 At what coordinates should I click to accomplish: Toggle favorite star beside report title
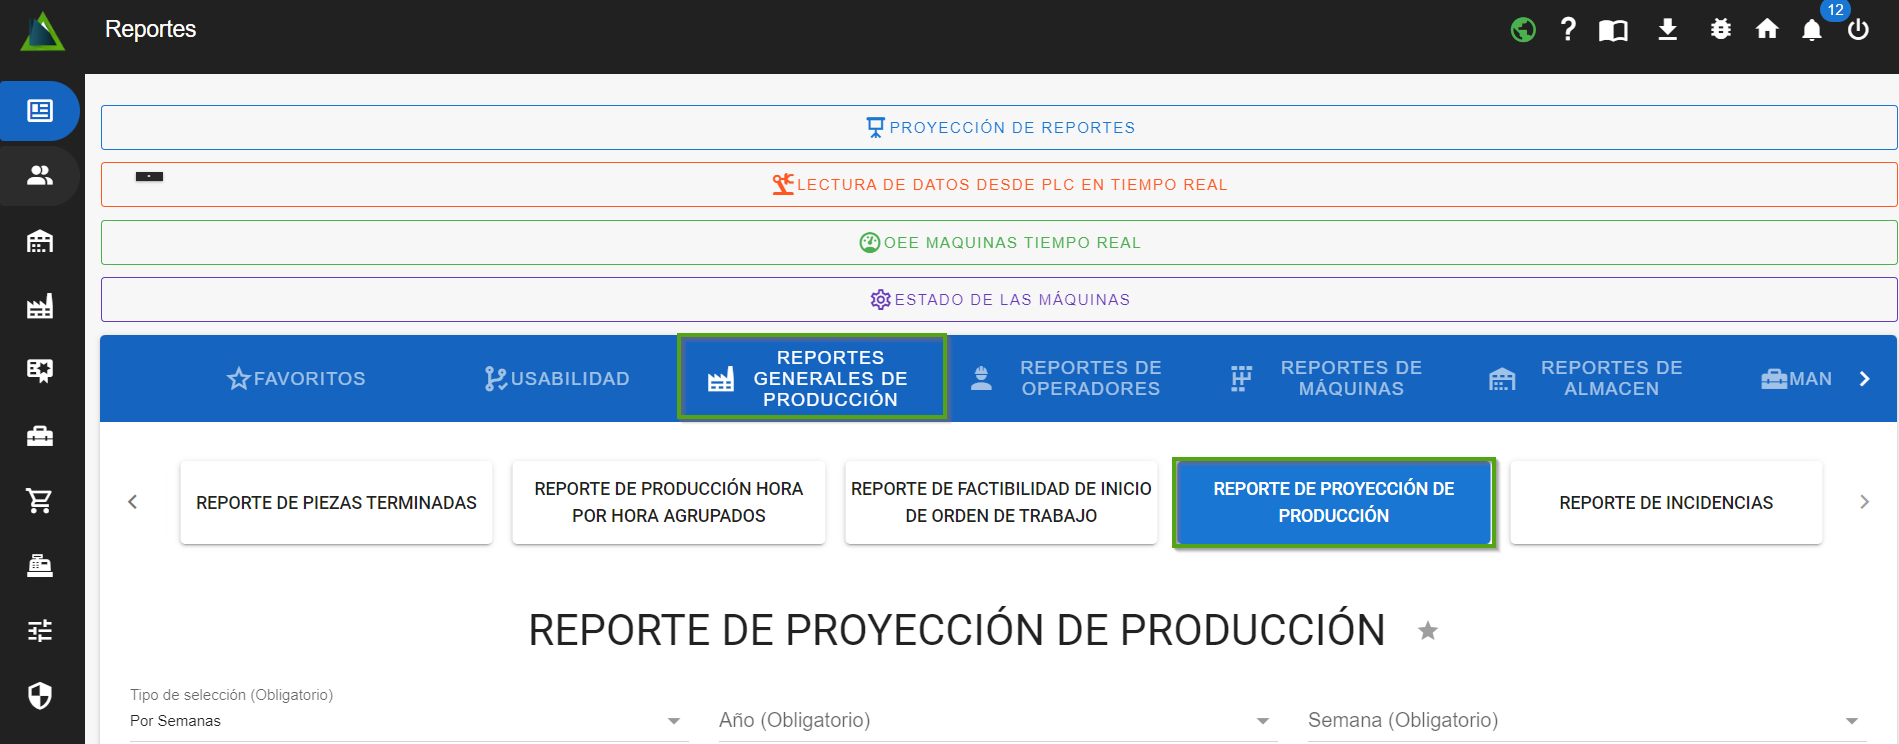[x=1428, y=631]
